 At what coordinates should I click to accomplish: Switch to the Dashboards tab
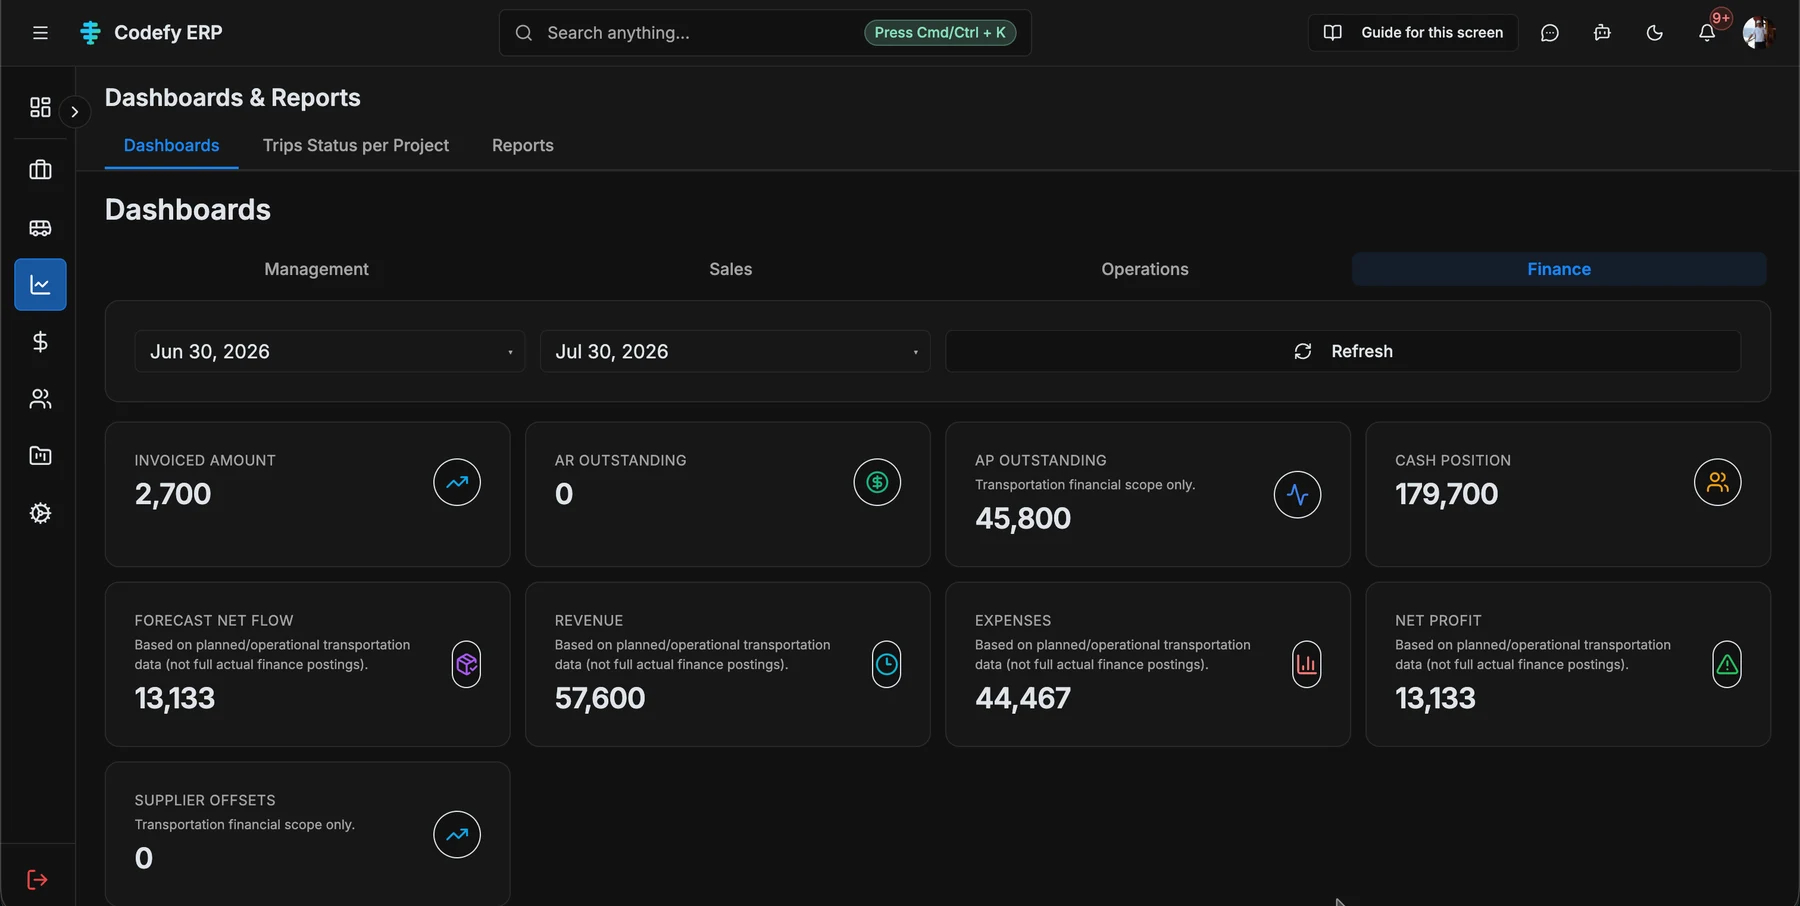click(171, 145)
